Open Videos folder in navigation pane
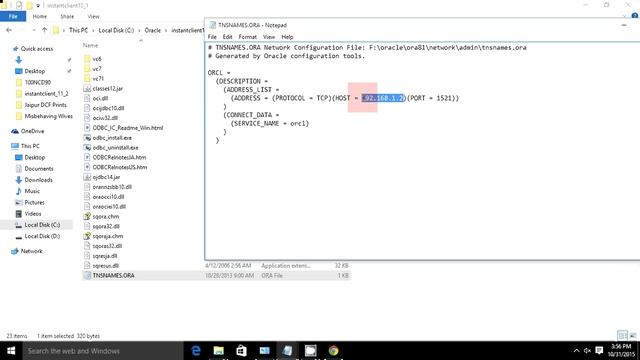The image size is (640, 360). 33,213
